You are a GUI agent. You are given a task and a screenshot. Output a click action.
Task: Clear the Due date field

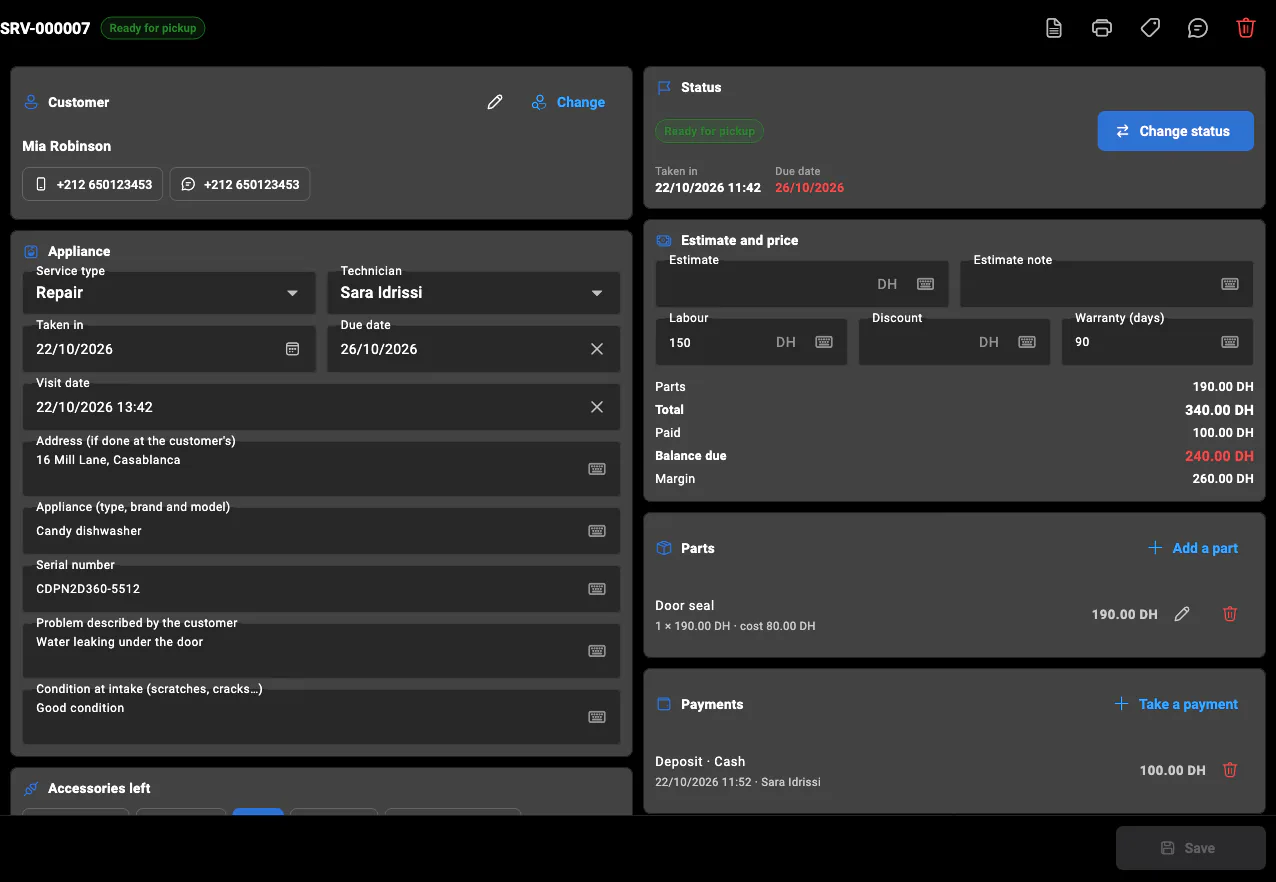tap(597, 349)
